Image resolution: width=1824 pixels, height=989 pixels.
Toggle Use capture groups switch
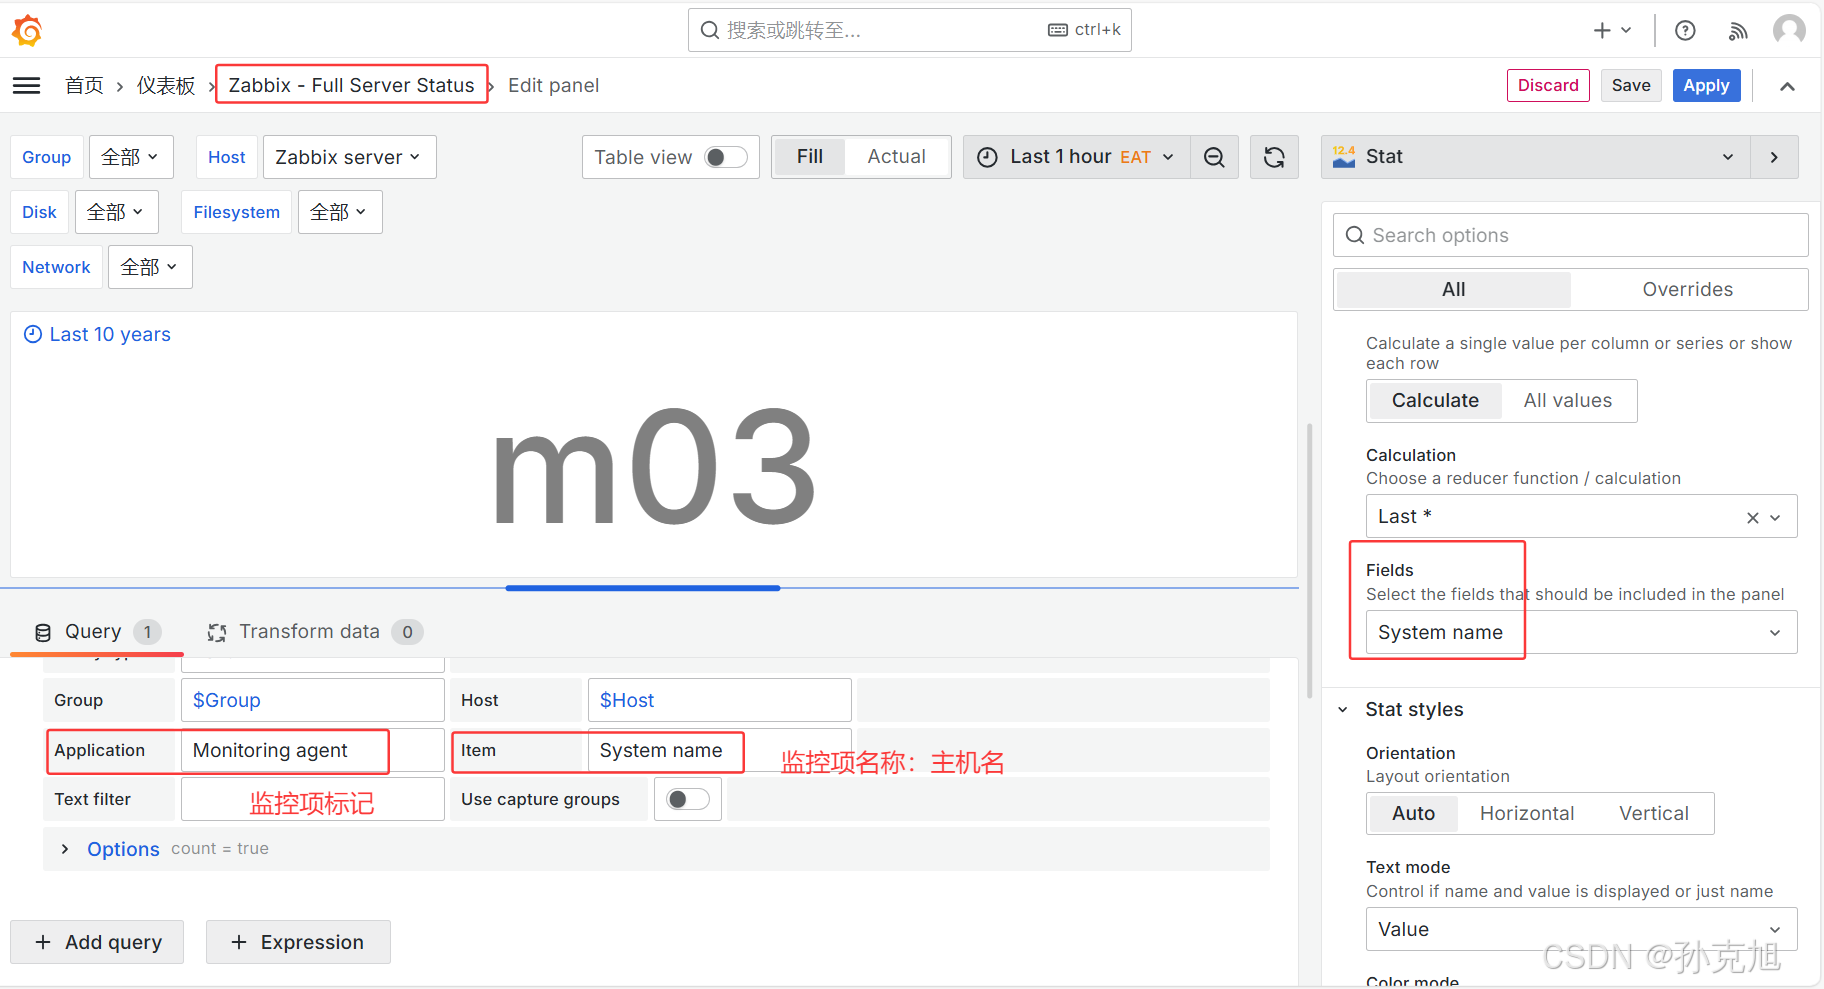688,799
